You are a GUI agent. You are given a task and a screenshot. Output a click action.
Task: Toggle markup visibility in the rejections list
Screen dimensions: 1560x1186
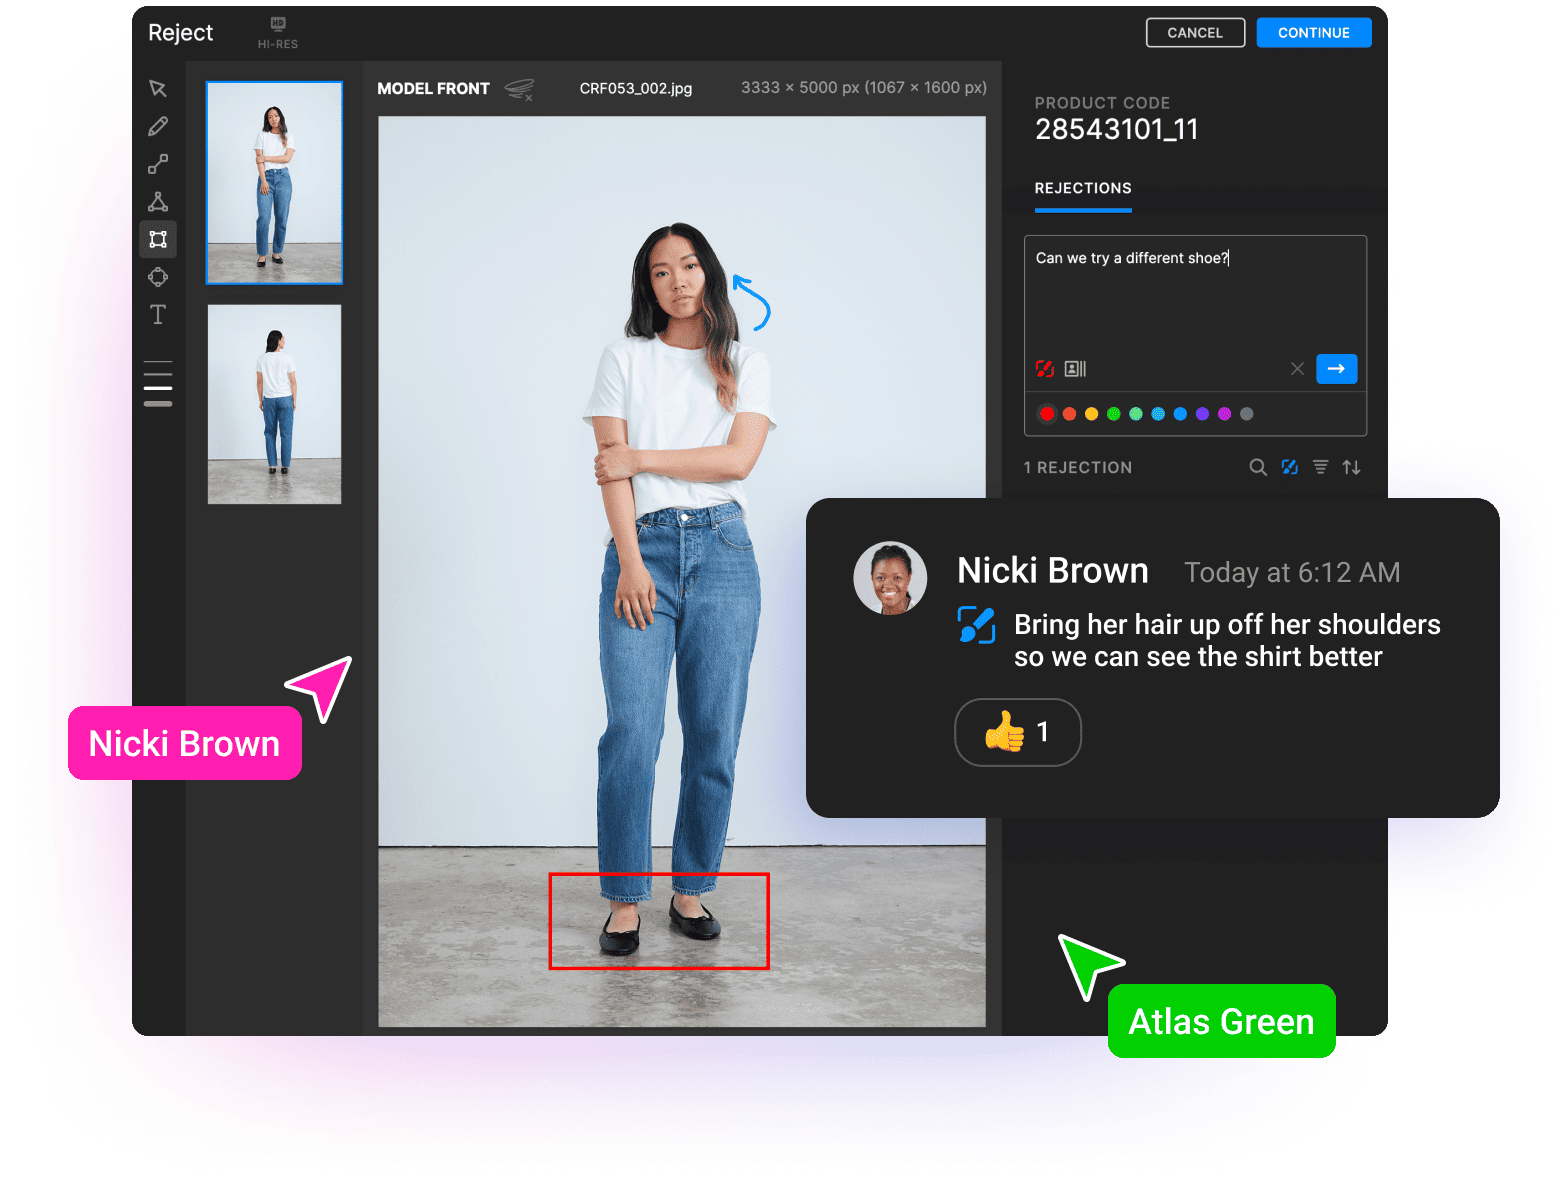pyautogui.click(x=1290, y=467)
